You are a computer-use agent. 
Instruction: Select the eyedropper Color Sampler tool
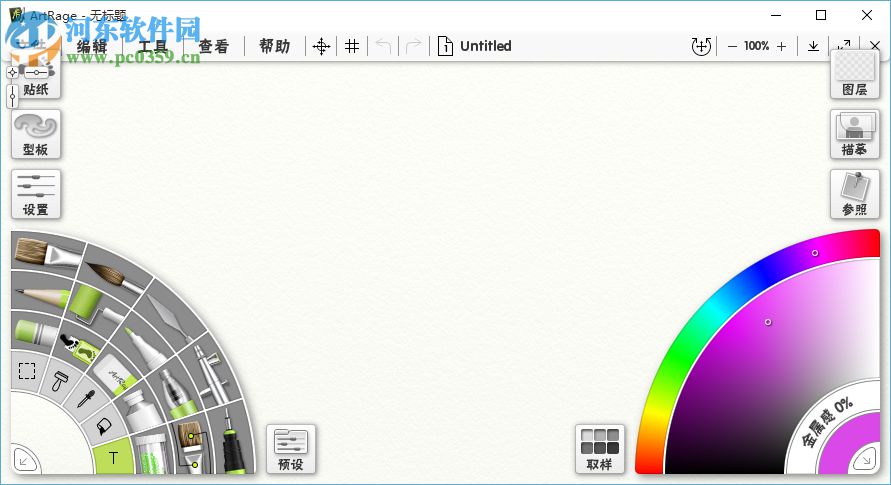click(x=86, y=399)
